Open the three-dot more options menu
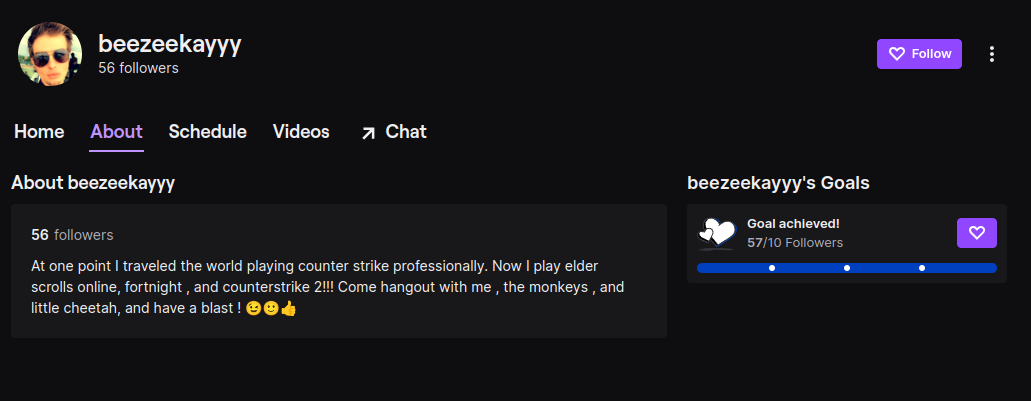Screen dimensions: 1031x401 click(x=992, y=54)
